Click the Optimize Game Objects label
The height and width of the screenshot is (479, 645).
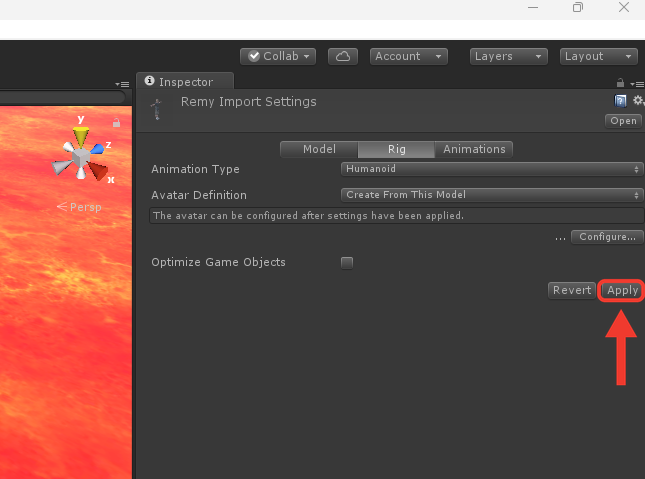tap(218, 263)
